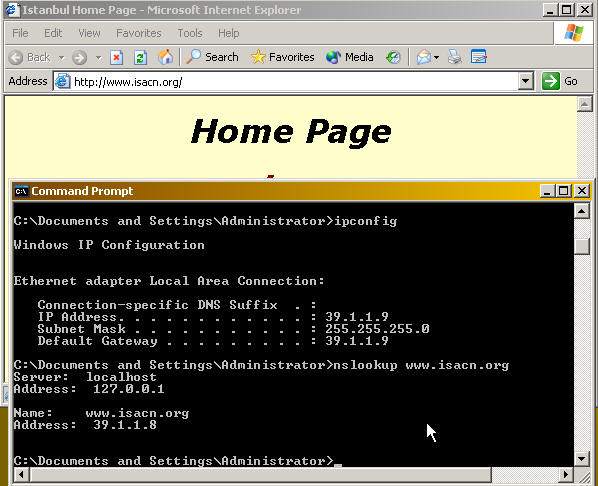Screen dimensions: 598x486
Task: Stop page loading with red X icon
Action: 116,58
